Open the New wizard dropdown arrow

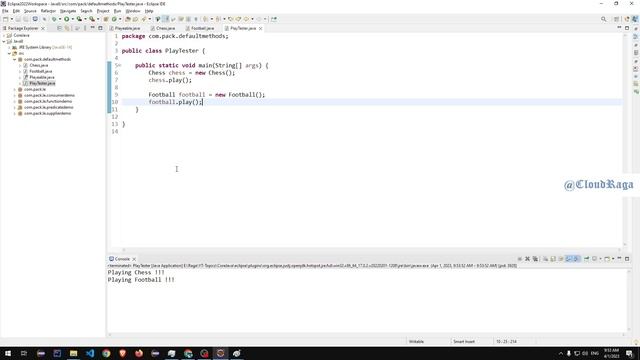(11, 19)
